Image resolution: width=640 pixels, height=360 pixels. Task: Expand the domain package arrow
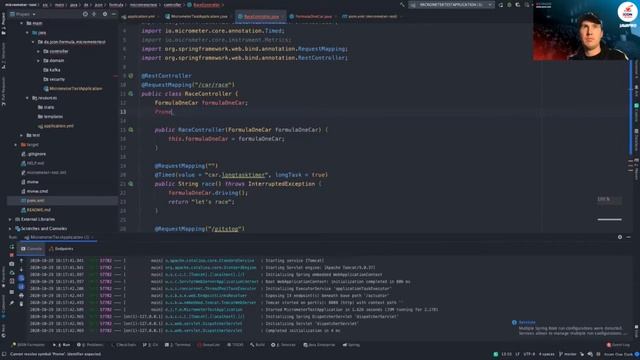38,61
